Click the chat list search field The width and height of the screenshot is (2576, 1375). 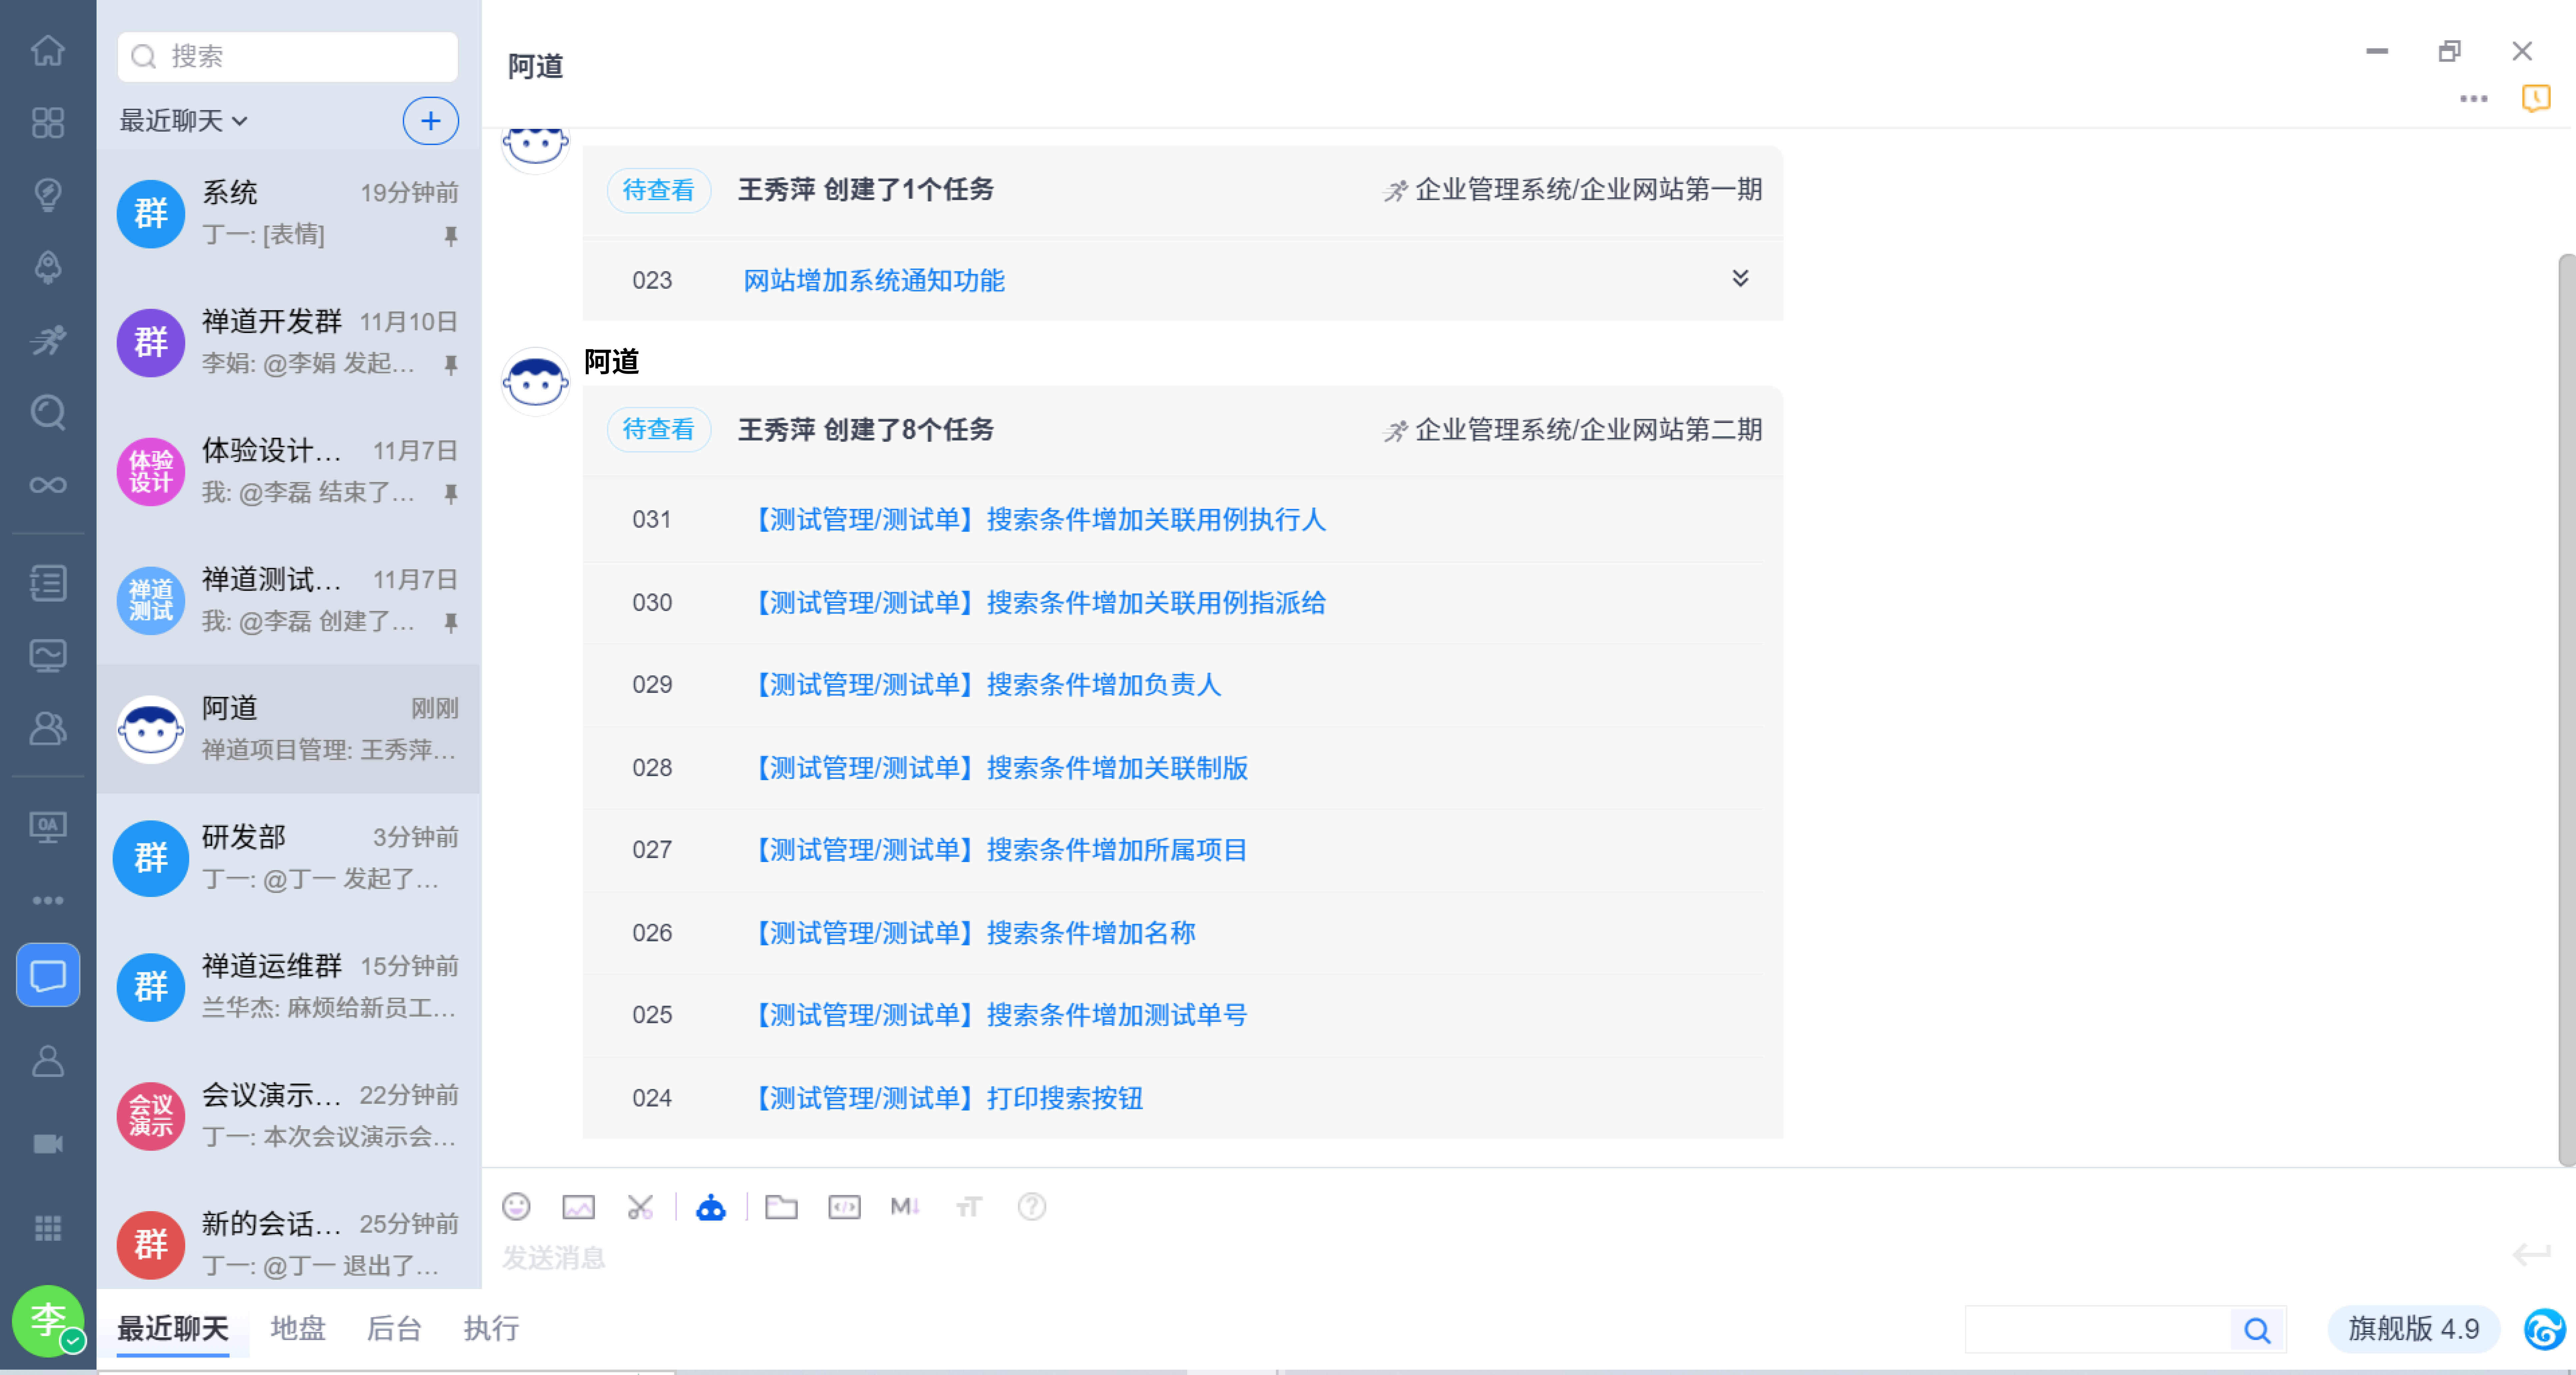coord(288,56)
